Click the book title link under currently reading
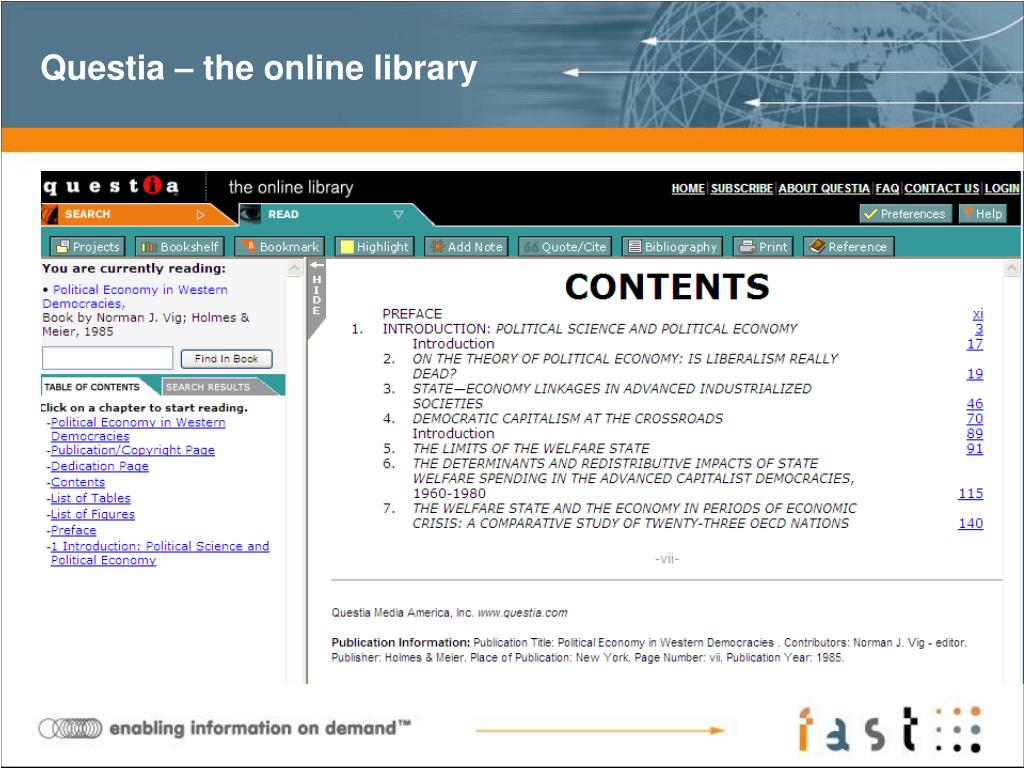Image resolution: width=1024 pixels, height=768 pixels. (x=135, y=296)
